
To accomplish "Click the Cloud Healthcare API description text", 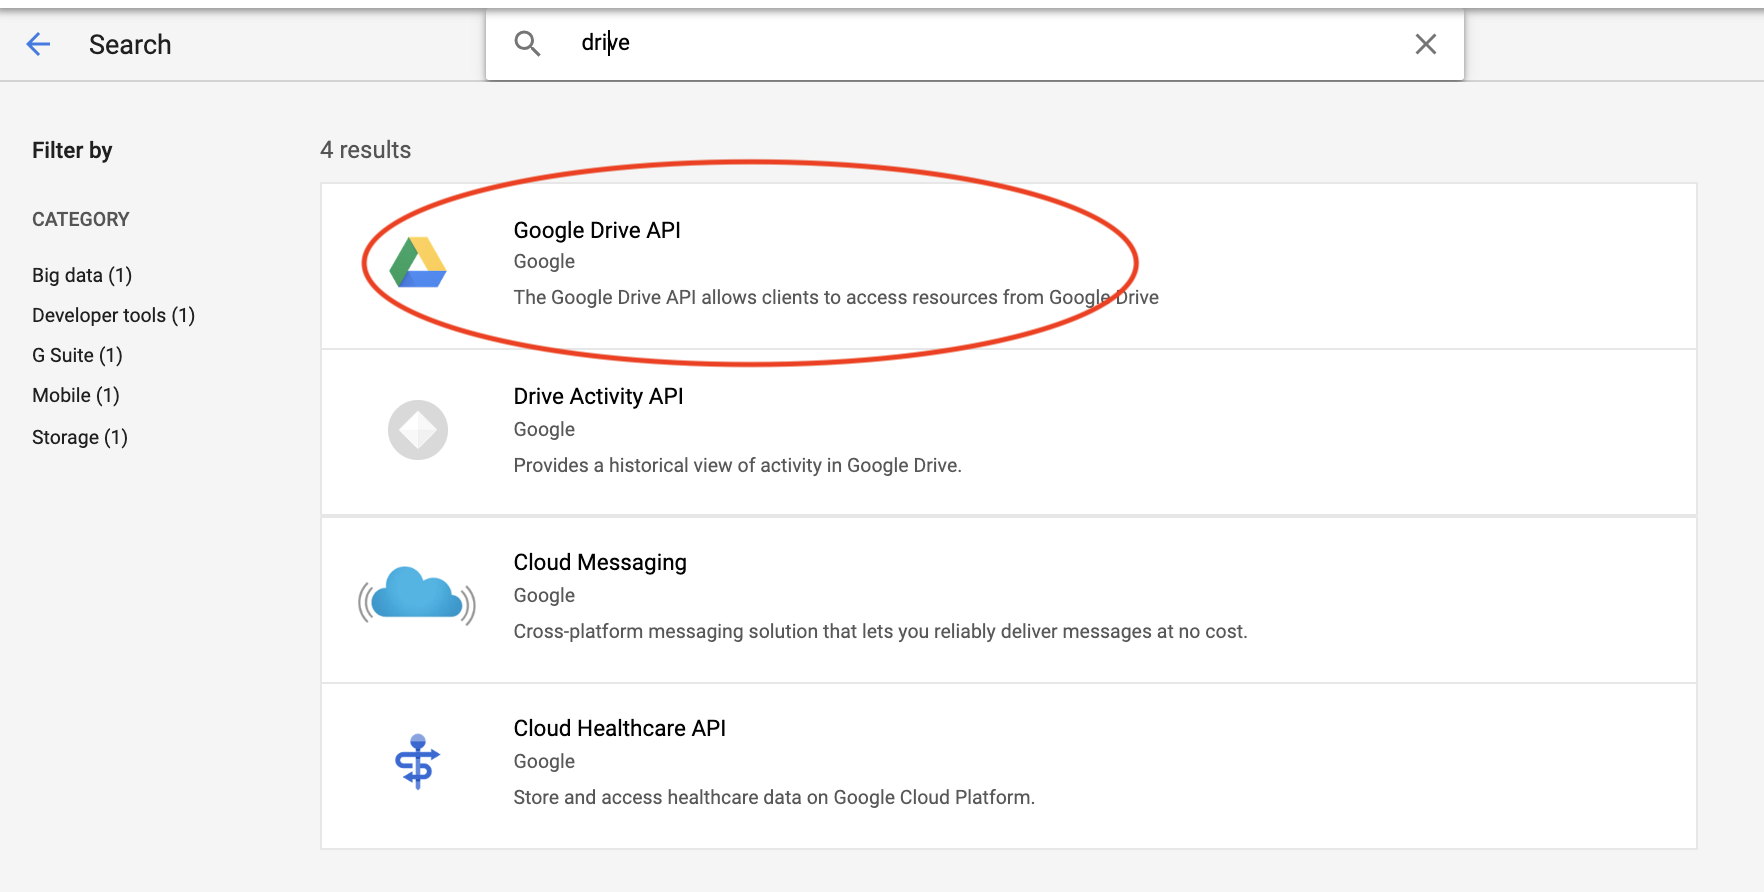I will pyautogui.click(x=773, y=797).
